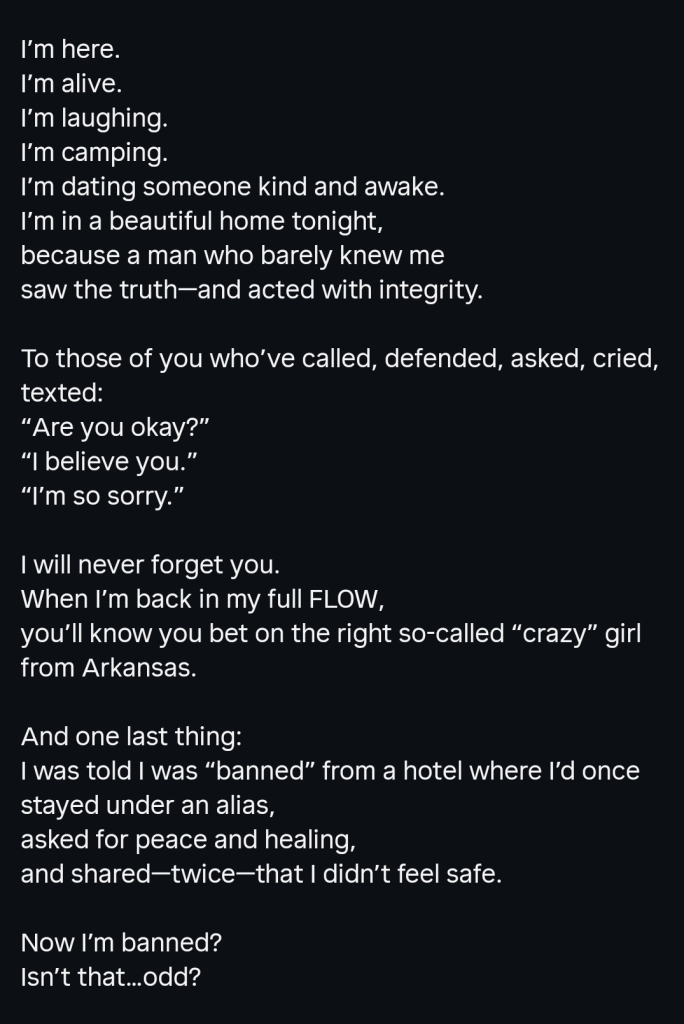The image size is (684, 1024).
Task: Click the quote "I believe you."
Action: pyautogui.click(x=109, y=462)
